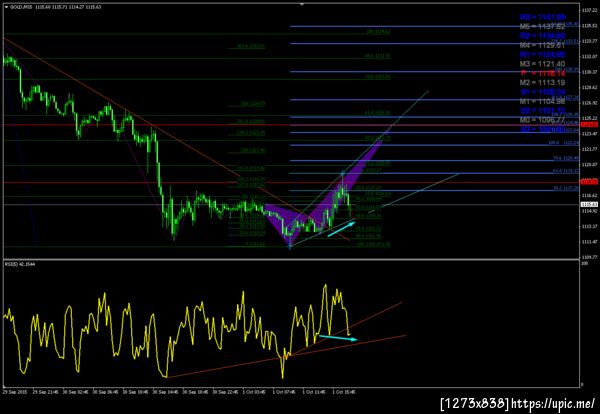Click the chart shift triangle marker at top

pyautogui.click(x=302, y=4)
